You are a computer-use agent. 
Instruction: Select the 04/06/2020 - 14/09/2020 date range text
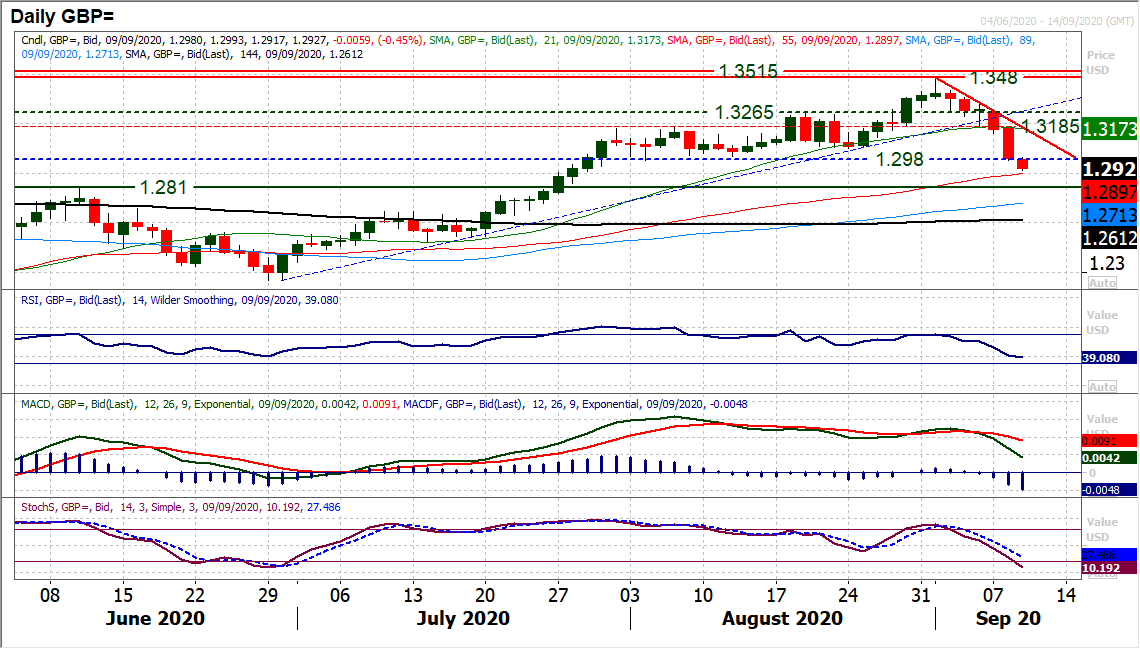(1055, 22)
